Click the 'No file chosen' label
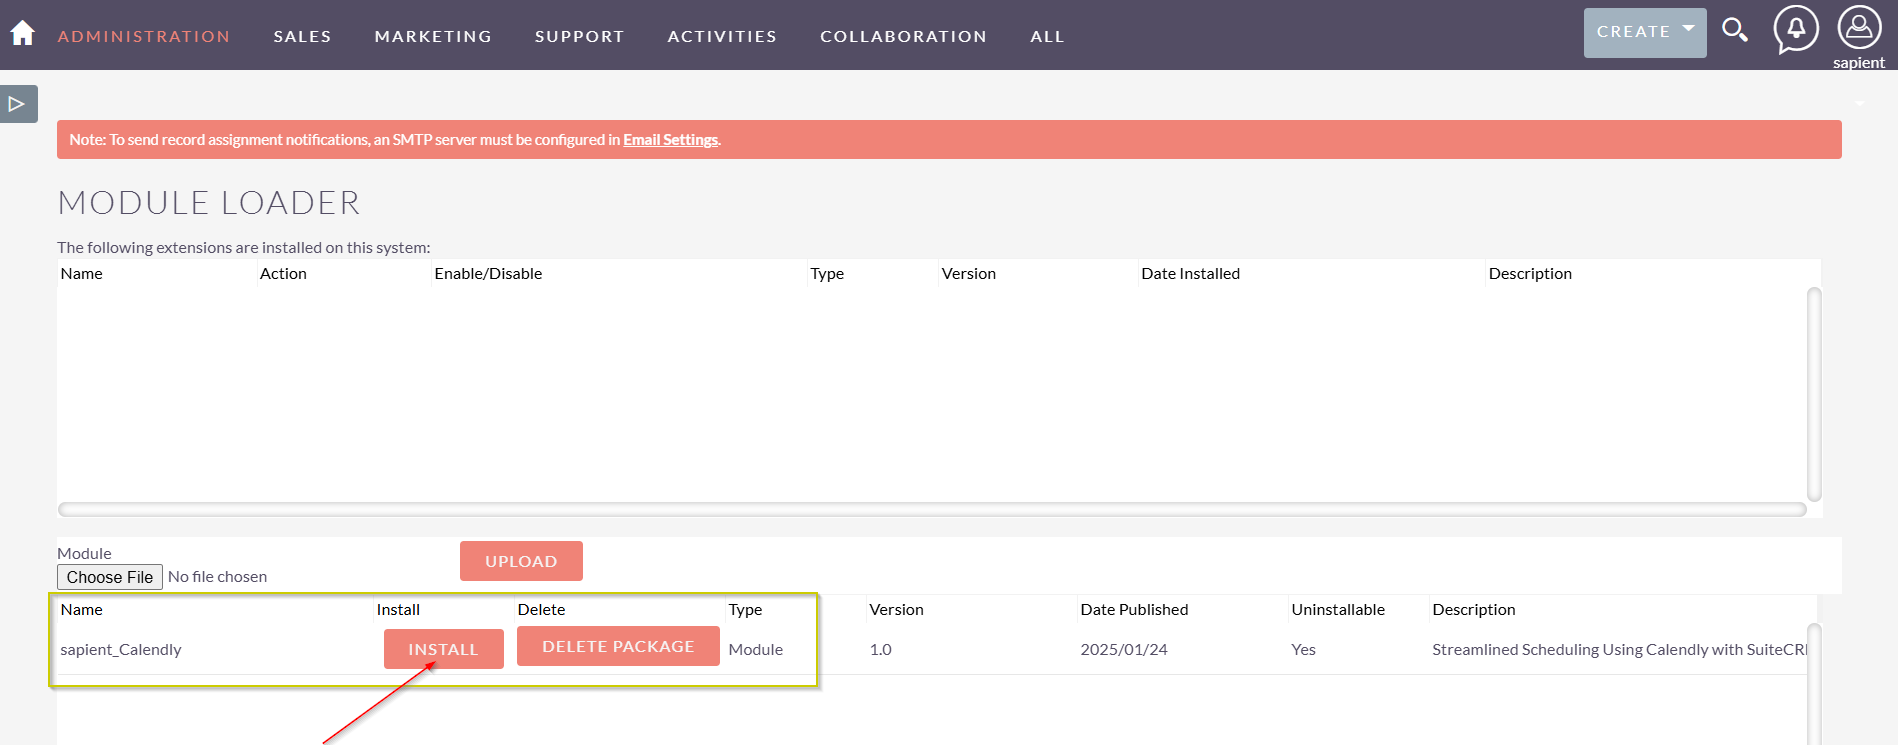The width and height of the screenshot is (1898, 745). coord(217,577)
